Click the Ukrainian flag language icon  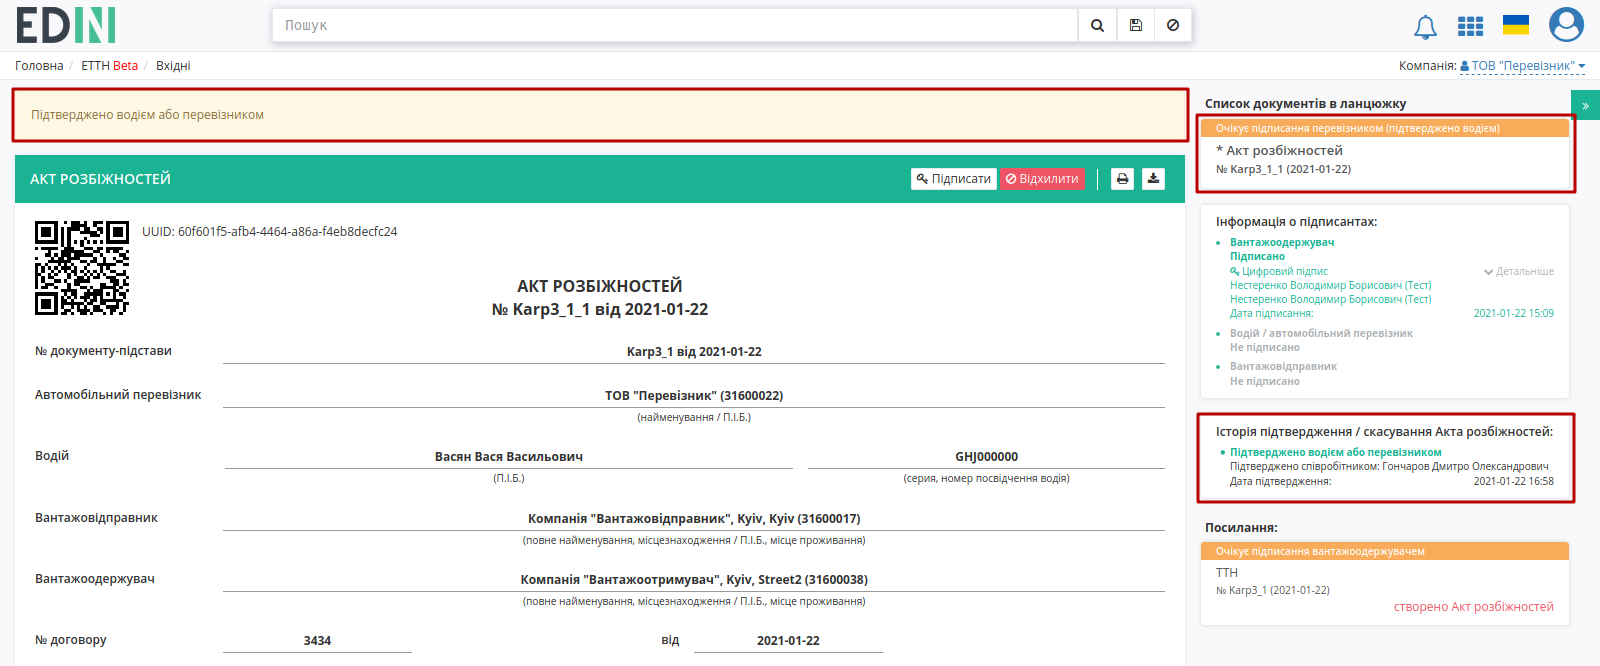[x=1516, y=25]
